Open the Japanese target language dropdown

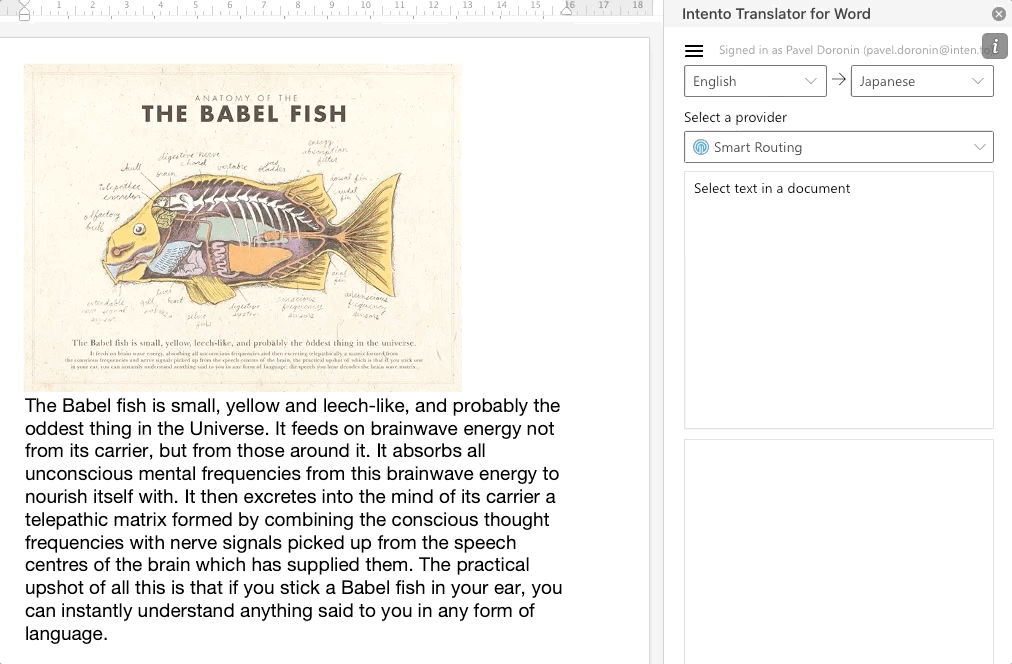[922, 81]
